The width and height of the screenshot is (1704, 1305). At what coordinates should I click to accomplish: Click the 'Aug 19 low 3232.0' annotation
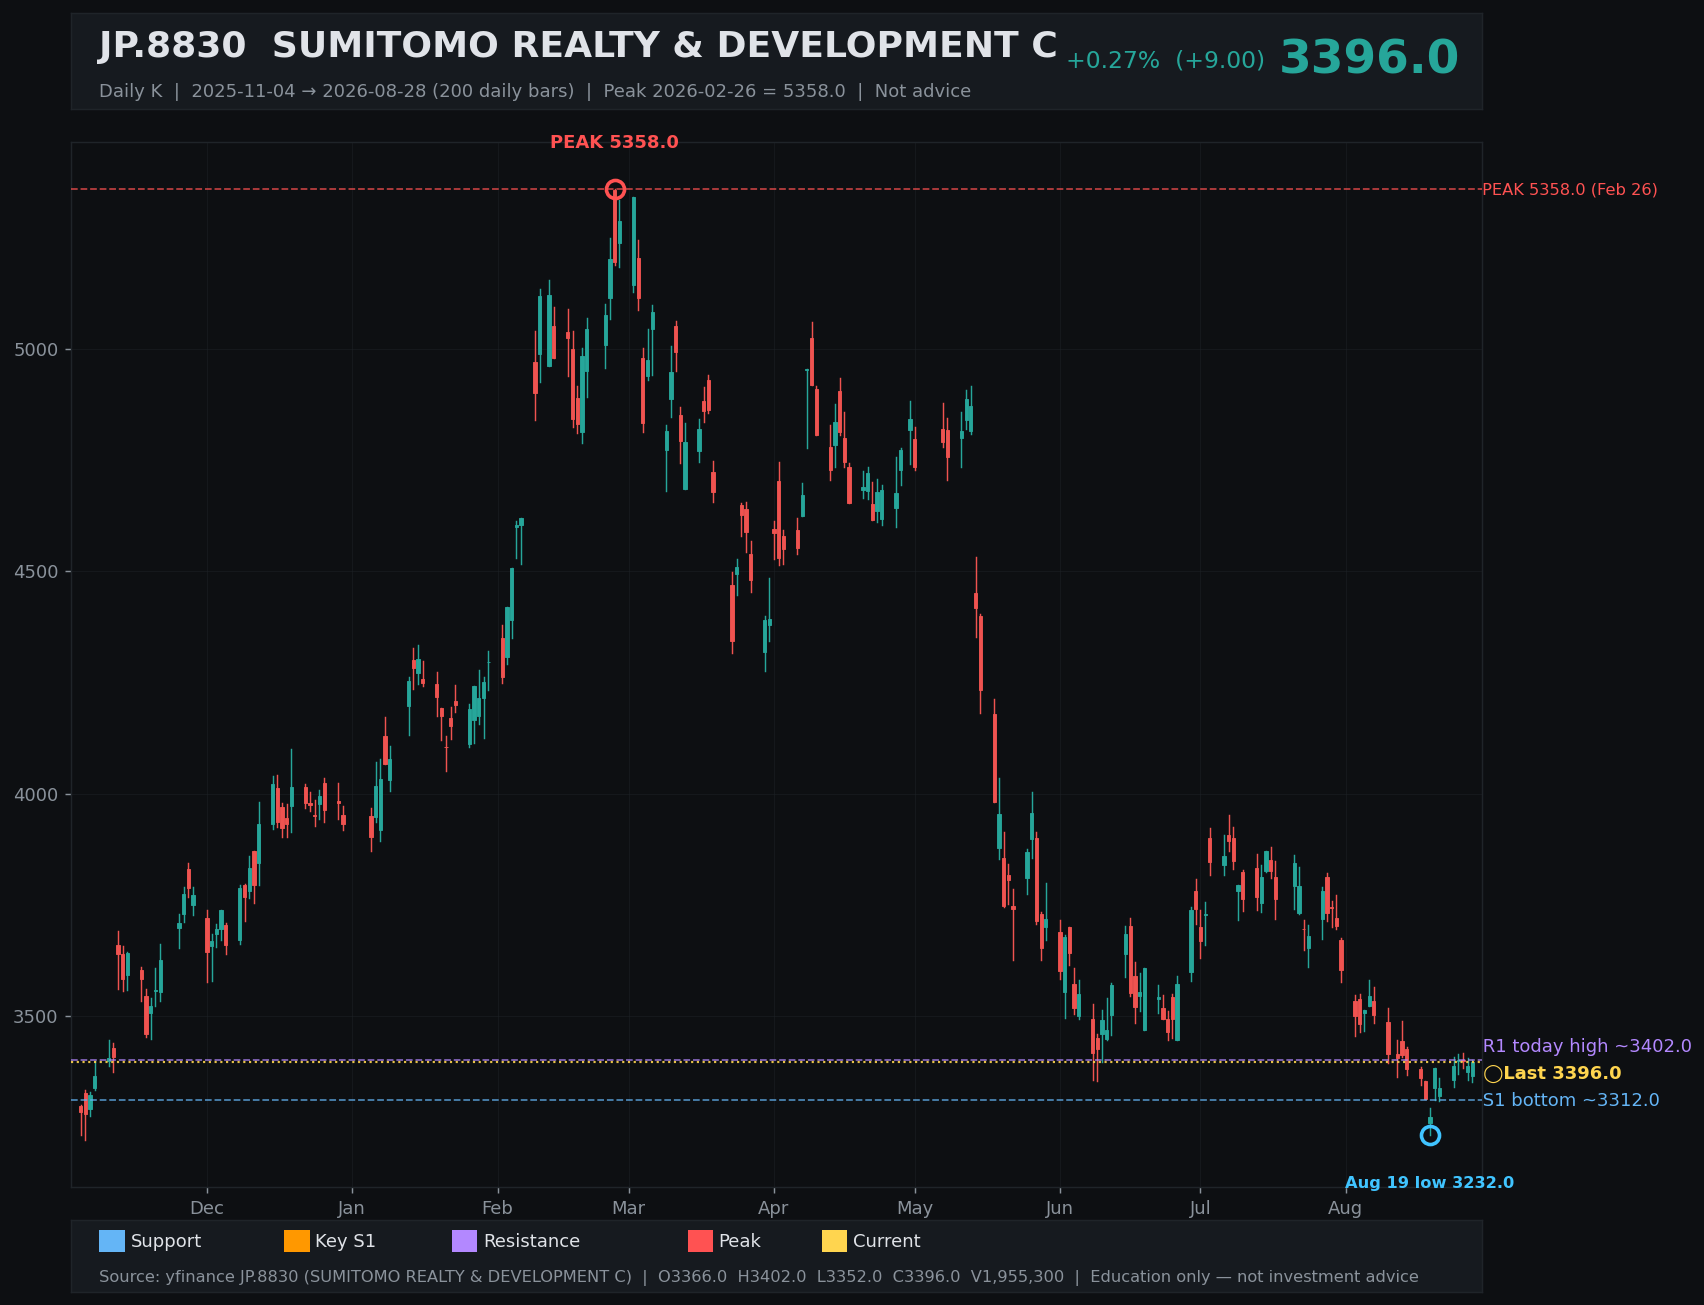click(1429, 1183)
